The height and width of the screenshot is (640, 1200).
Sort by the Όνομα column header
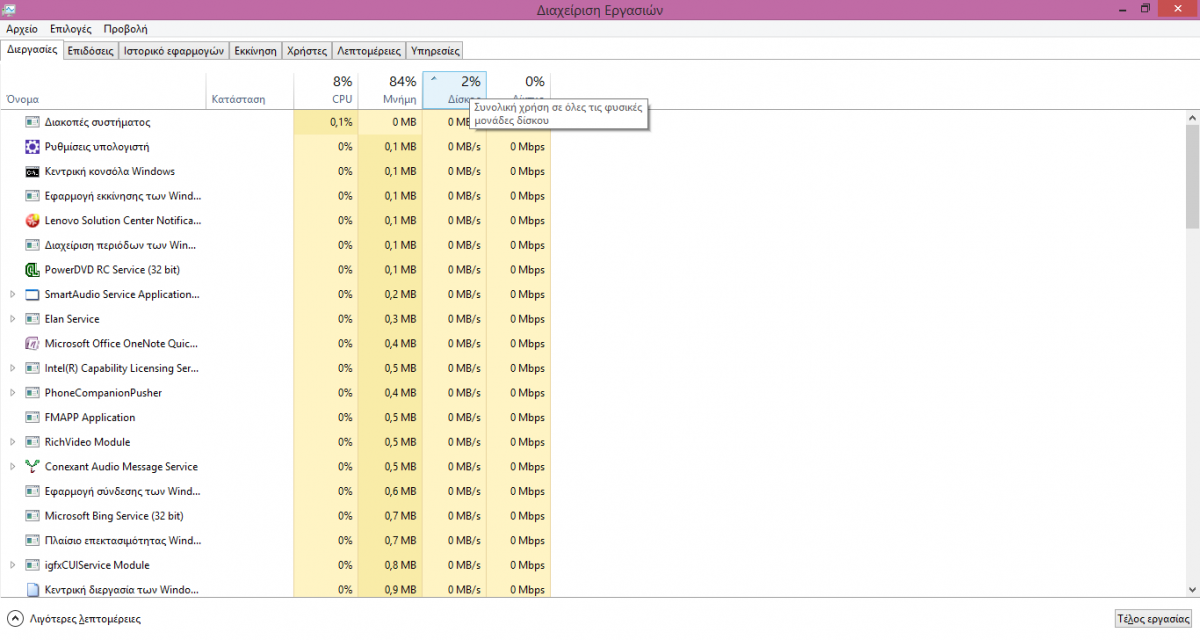tap(104, 90)
